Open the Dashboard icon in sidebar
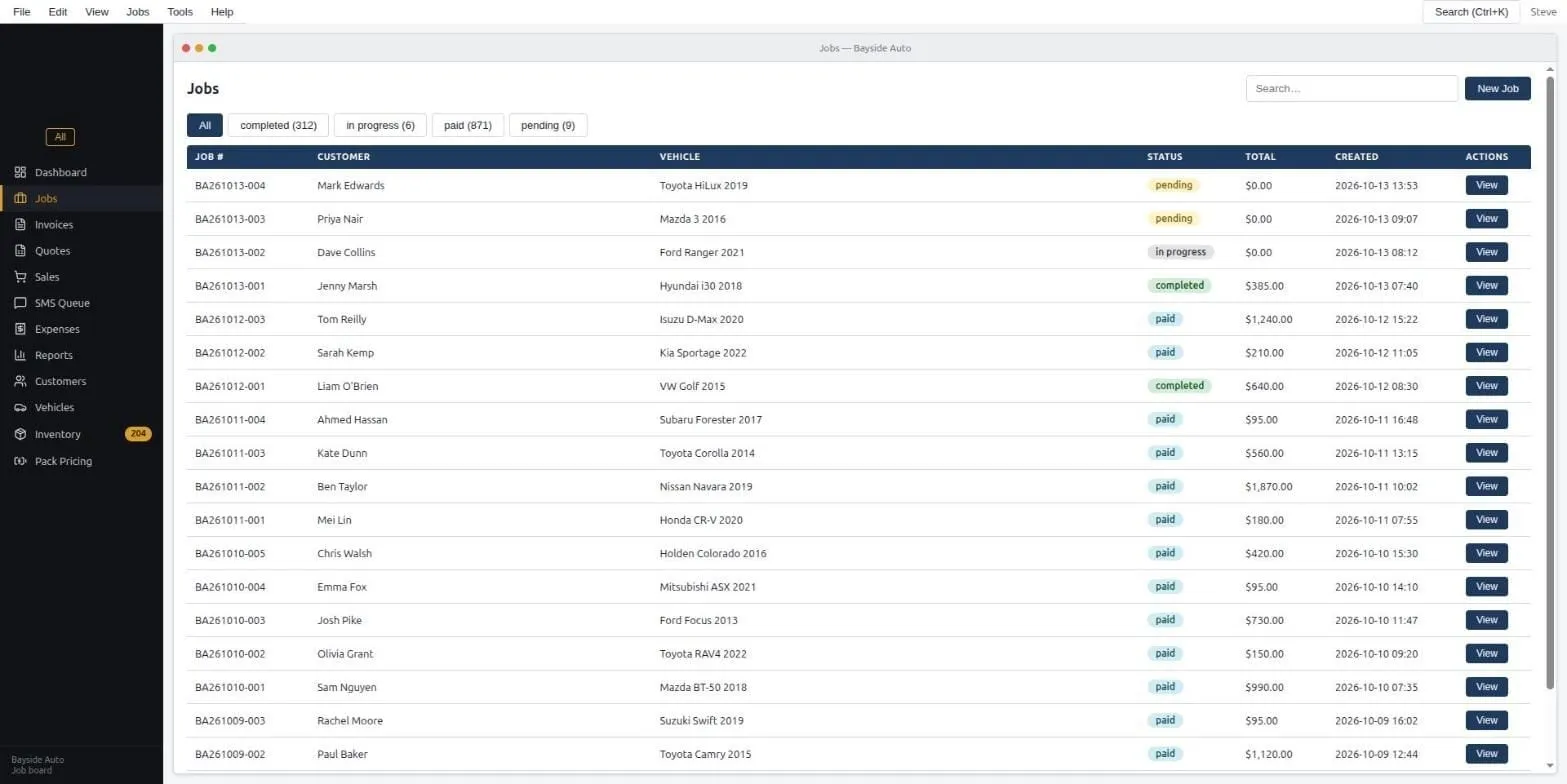This screenshot has height=784, width=1567. tap(20, 172)
